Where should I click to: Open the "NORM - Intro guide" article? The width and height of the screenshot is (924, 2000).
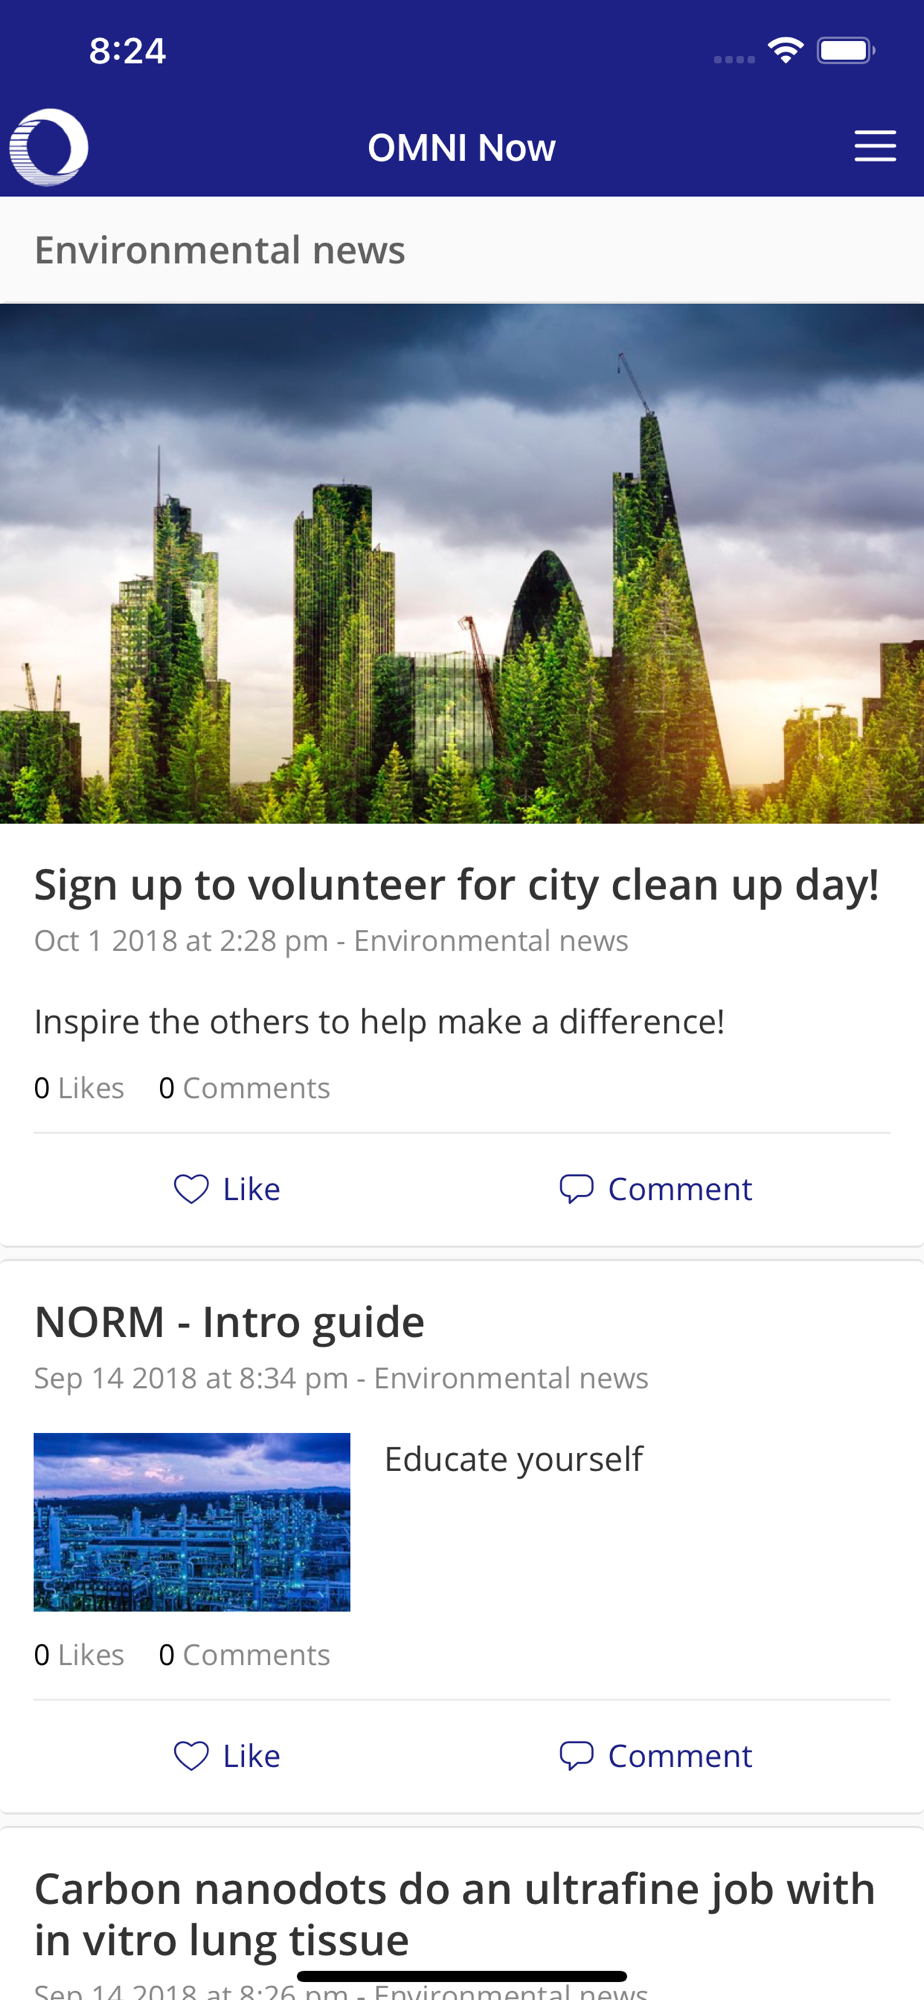pyautogui.click(x=229, y=1322)
